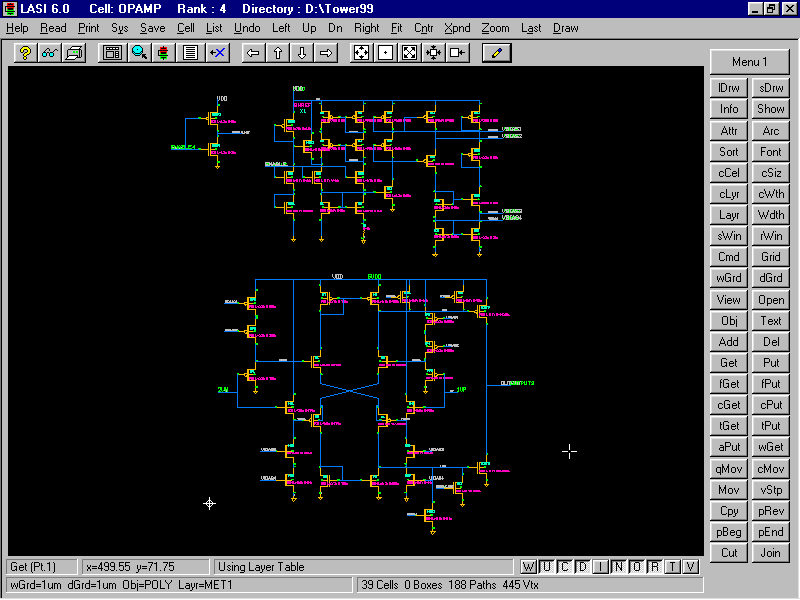Image resolution: width=800 pixels, height=600 pixels.
Task: Click the magnifier search icon
Action: pyautogui.click(x=139, y=52)
